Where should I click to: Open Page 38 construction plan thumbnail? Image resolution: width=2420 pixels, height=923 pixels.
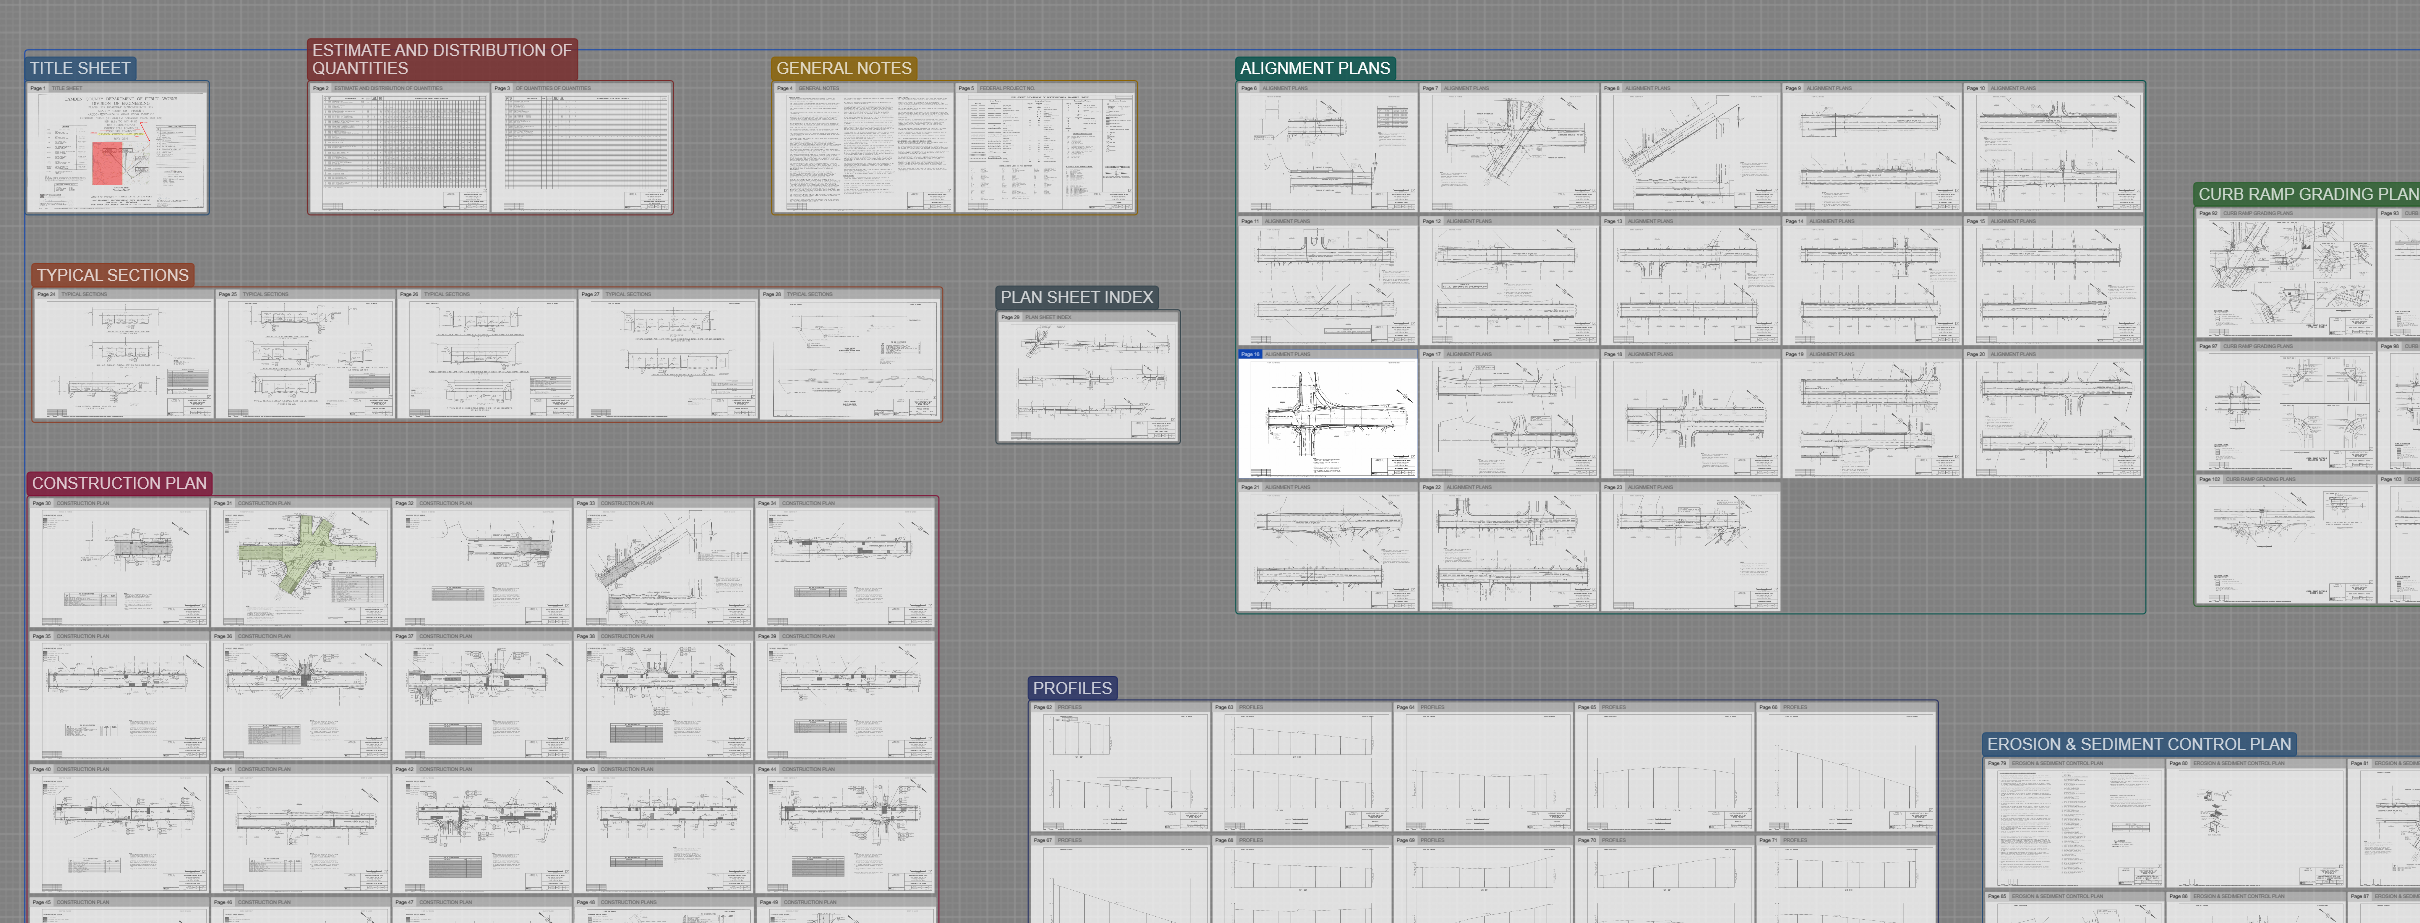click(664, 696)
